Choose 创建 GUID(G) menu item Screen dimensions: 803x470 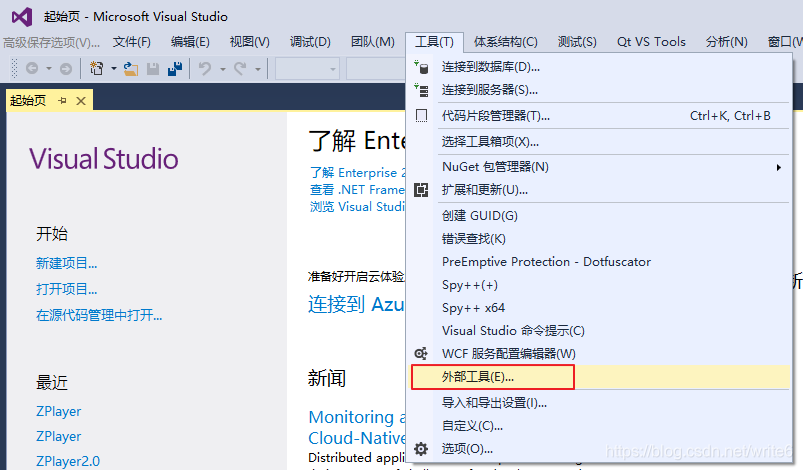coord(599,216)
